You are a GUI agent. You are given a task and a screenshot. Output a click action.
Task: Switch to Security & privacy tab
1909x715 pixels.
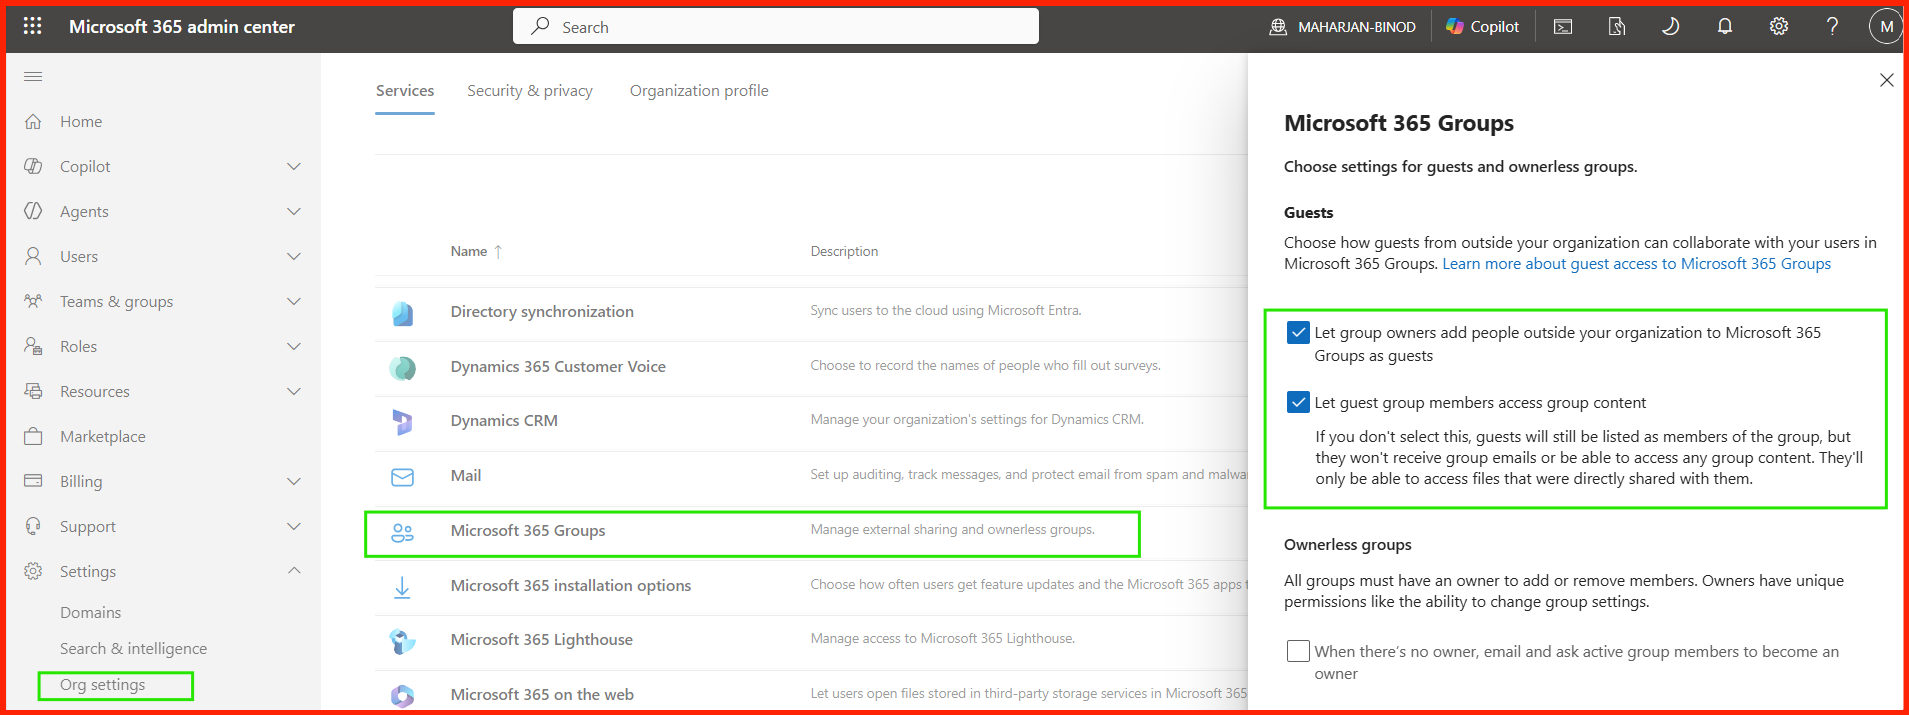530,91
